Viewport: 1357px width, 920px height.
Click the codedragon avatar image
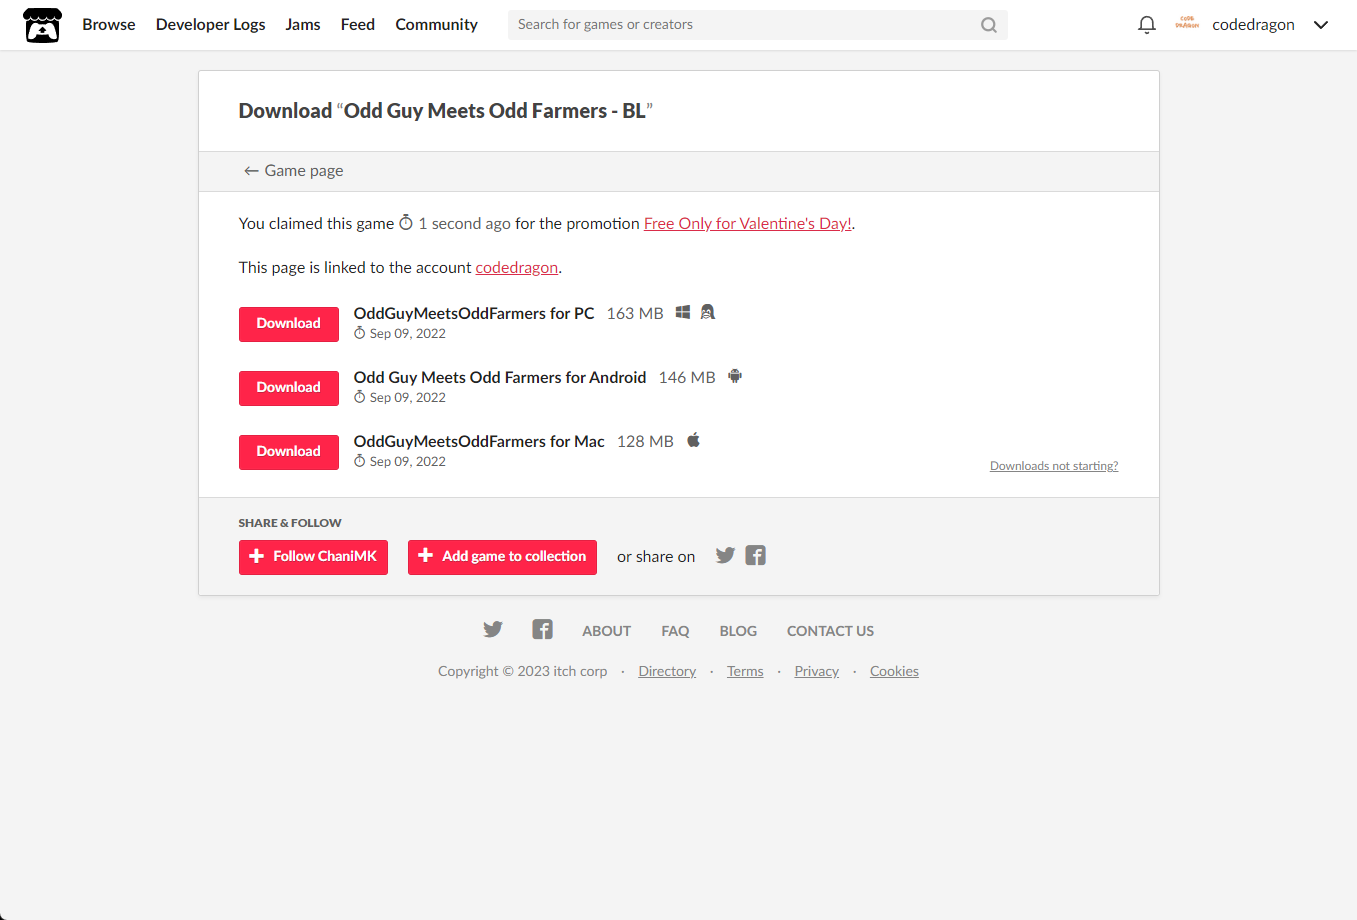click(1187, 24)
